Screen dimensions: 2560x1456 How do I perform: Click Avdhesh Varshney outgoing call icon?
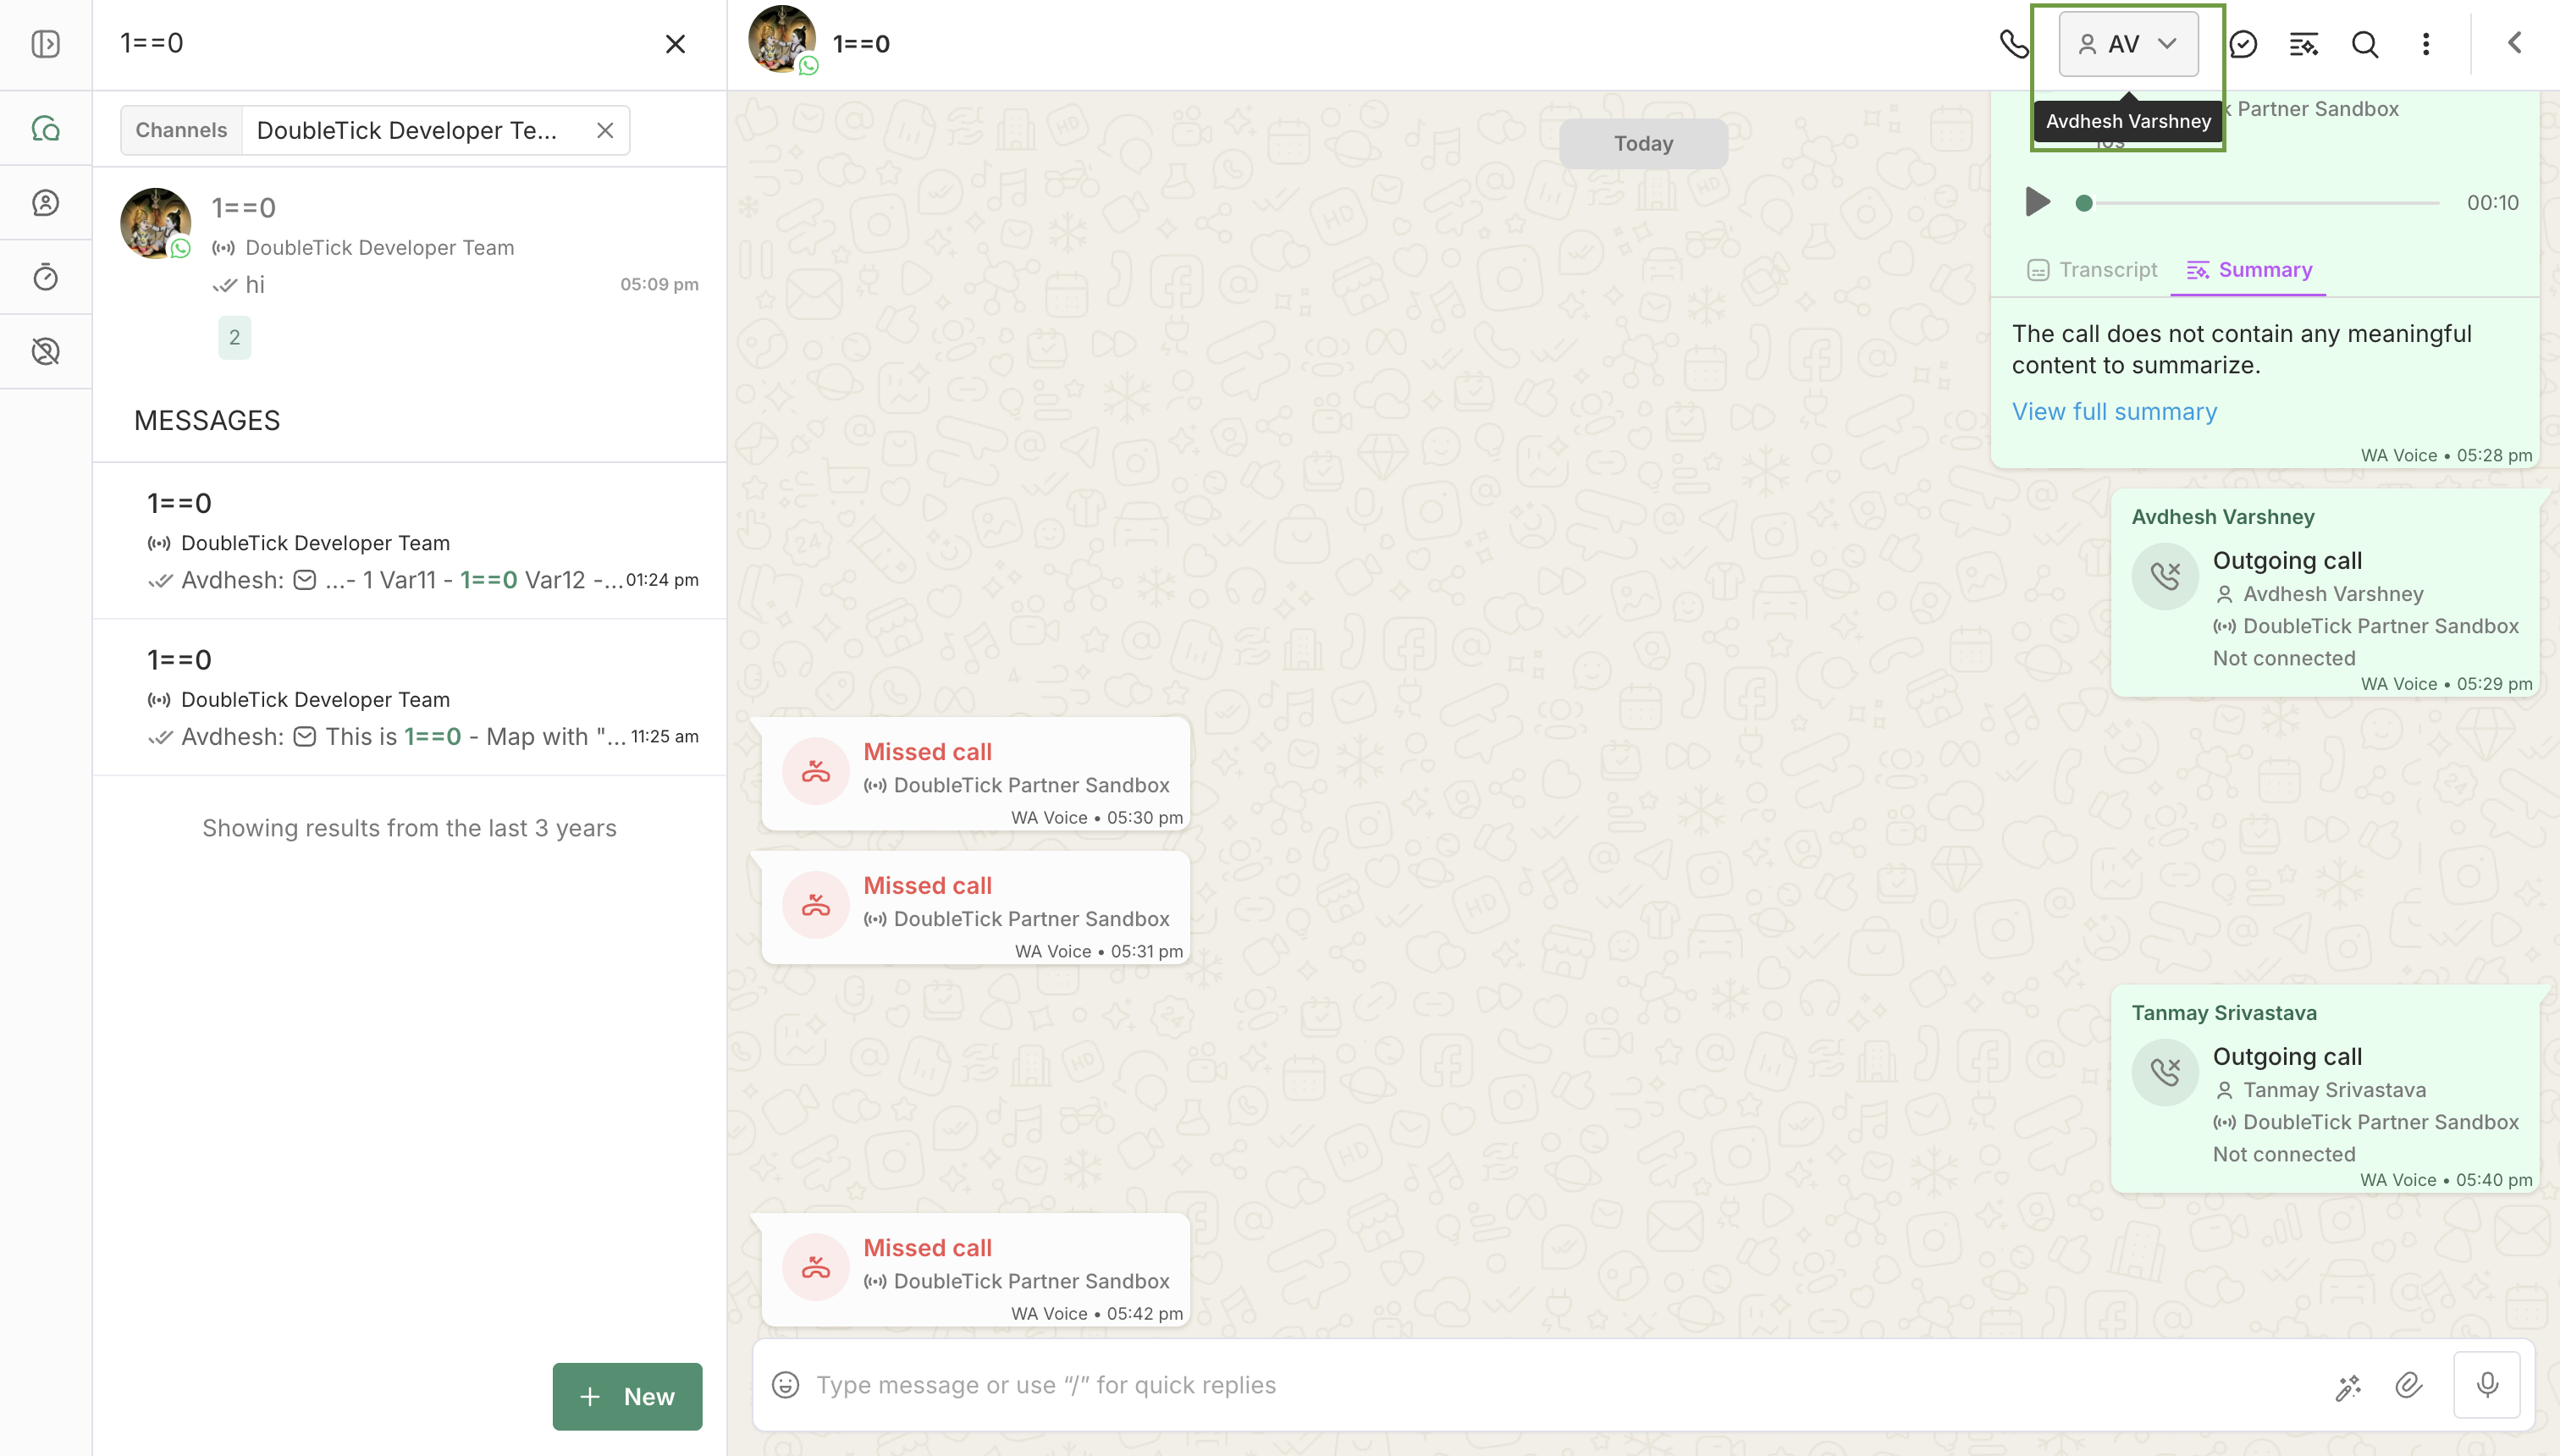pyautogui.click(x=2165, y=576)
